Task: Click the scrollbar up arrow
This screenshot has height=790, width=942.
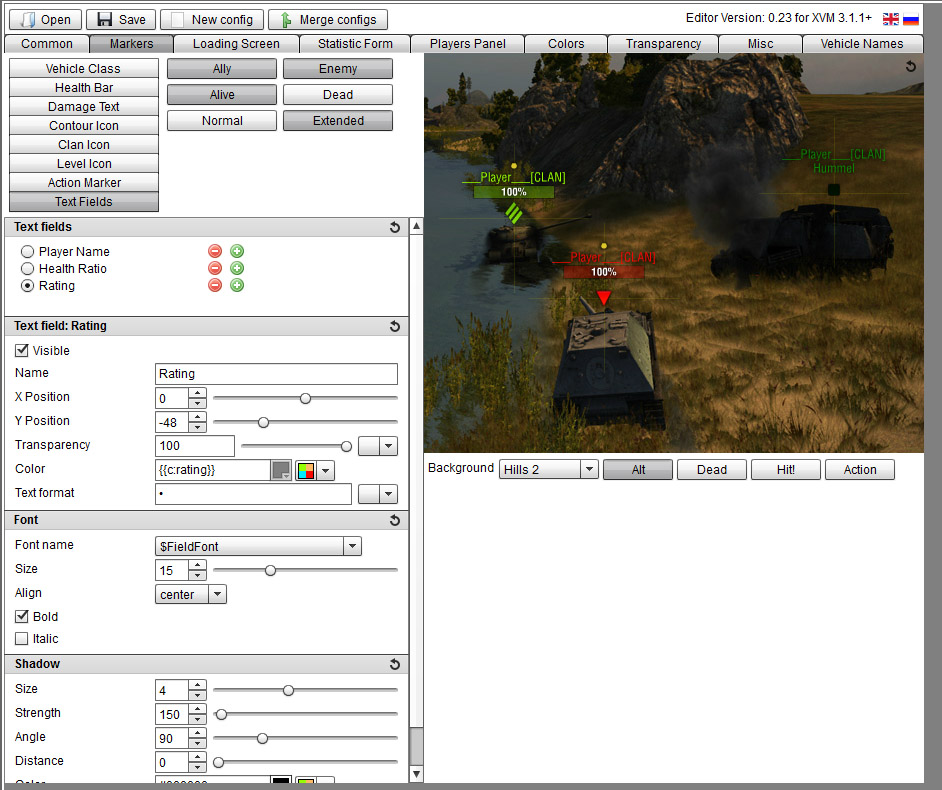Action: tap(416, 226)
